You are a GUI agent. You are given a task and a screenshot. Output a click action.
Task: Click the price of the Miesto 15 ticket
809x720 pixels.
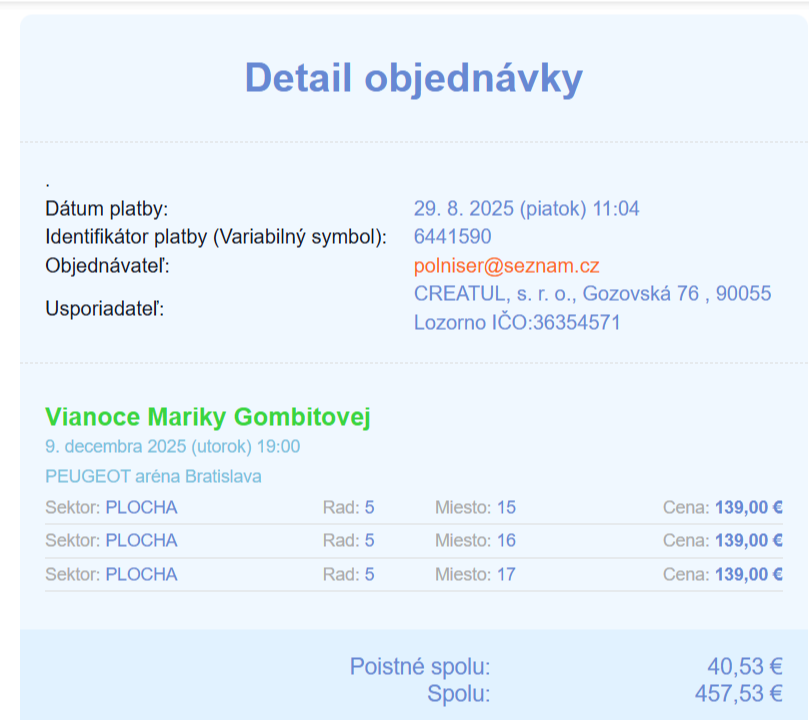point(748,507)
